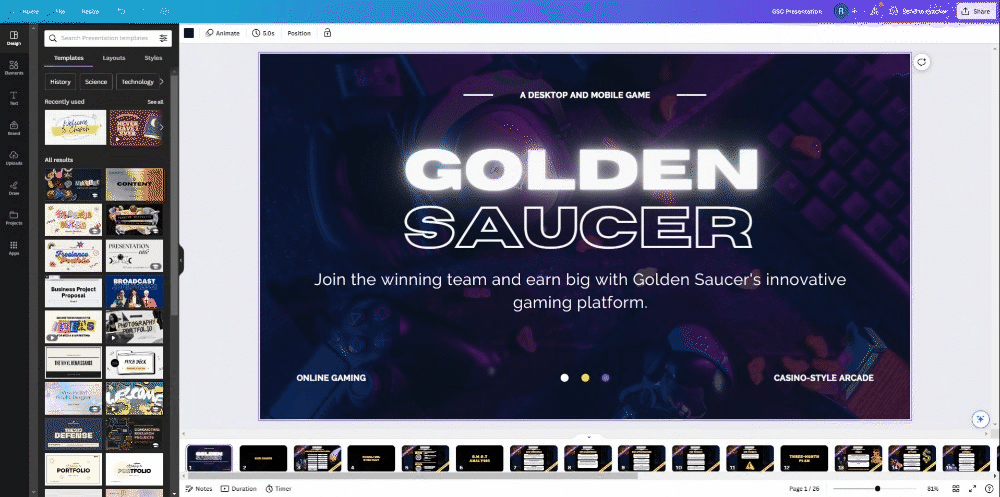This screenshot has height=497, width=1000.
Task: Open the Canva Assistant sparkle button
Action: (980, 419)
